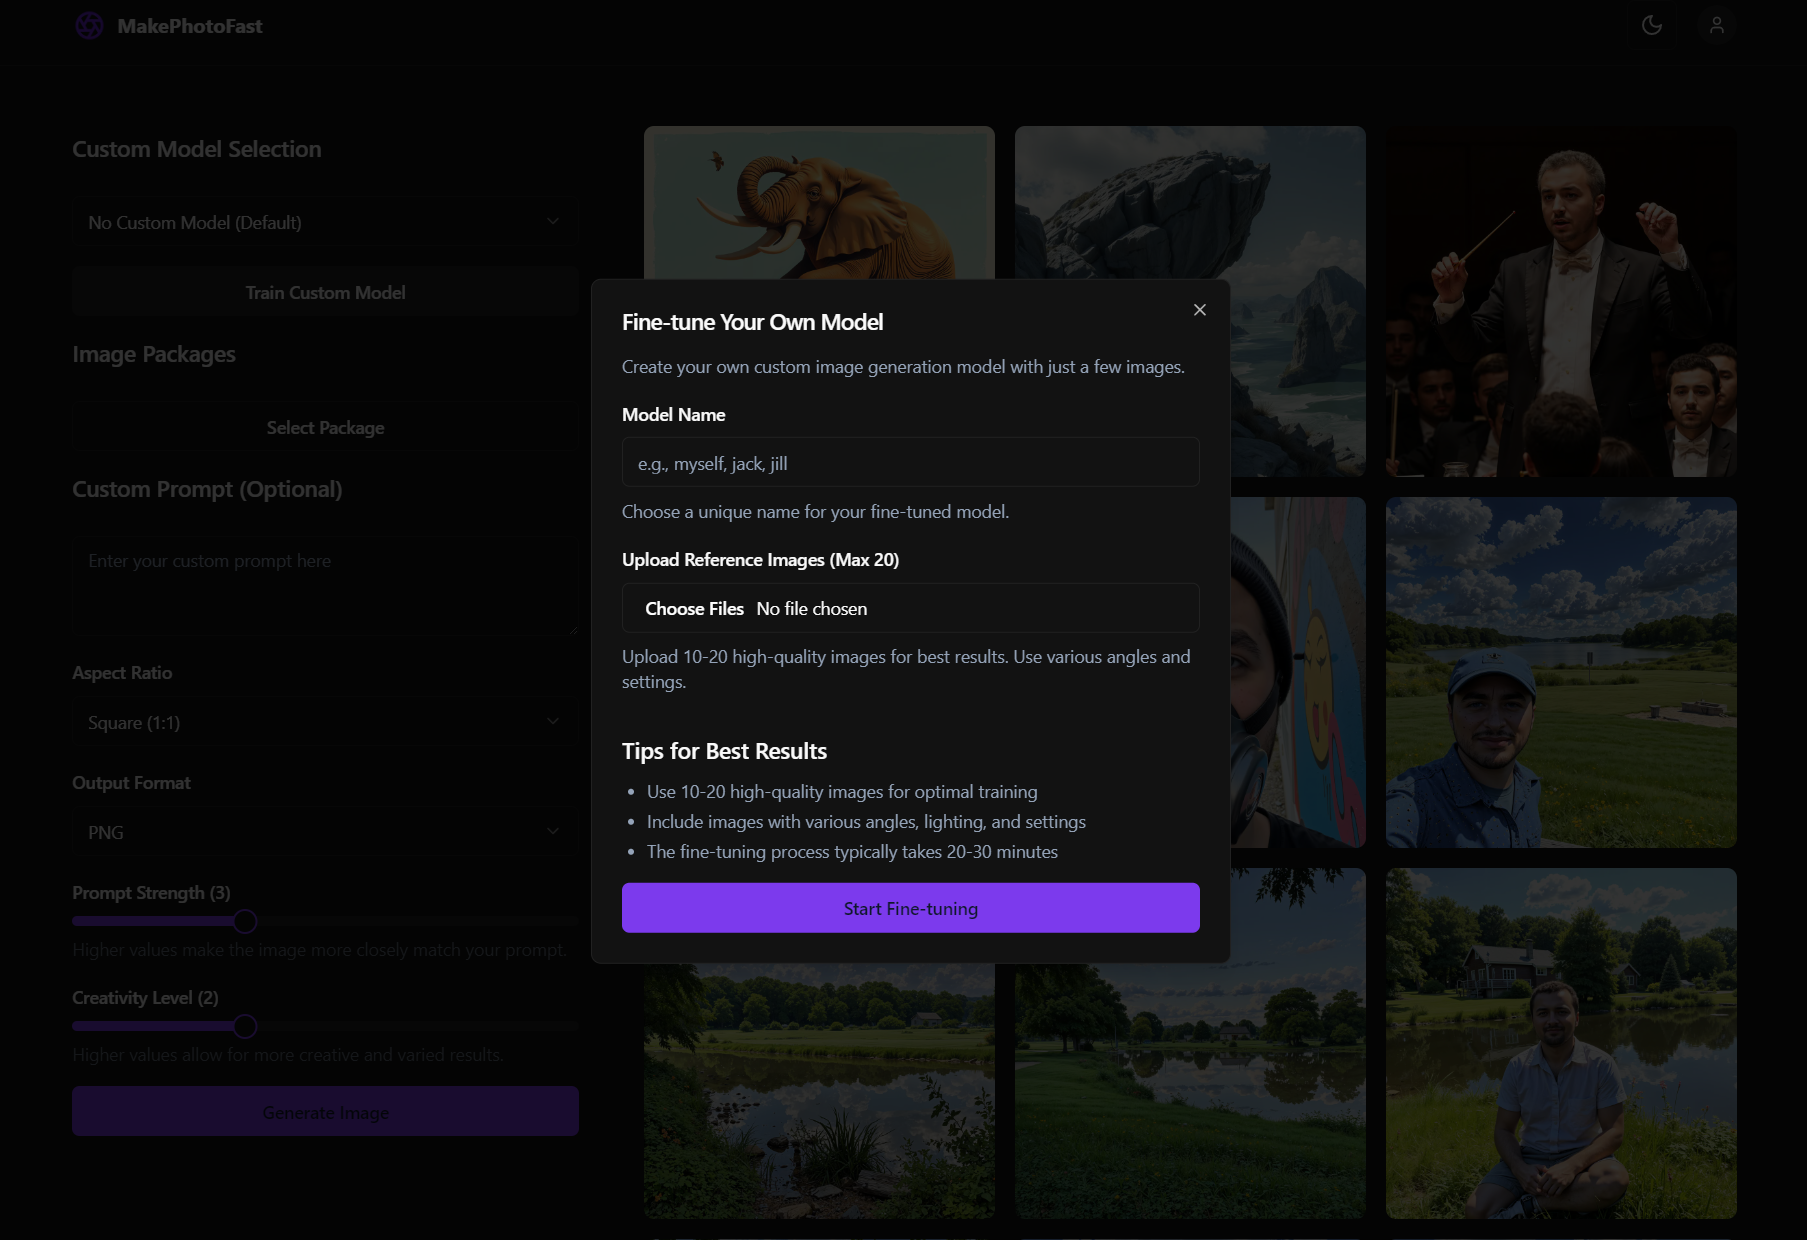Click 'Choose a unique name' helper text
Screen dimensions: 1807x1240
(815, 511)
